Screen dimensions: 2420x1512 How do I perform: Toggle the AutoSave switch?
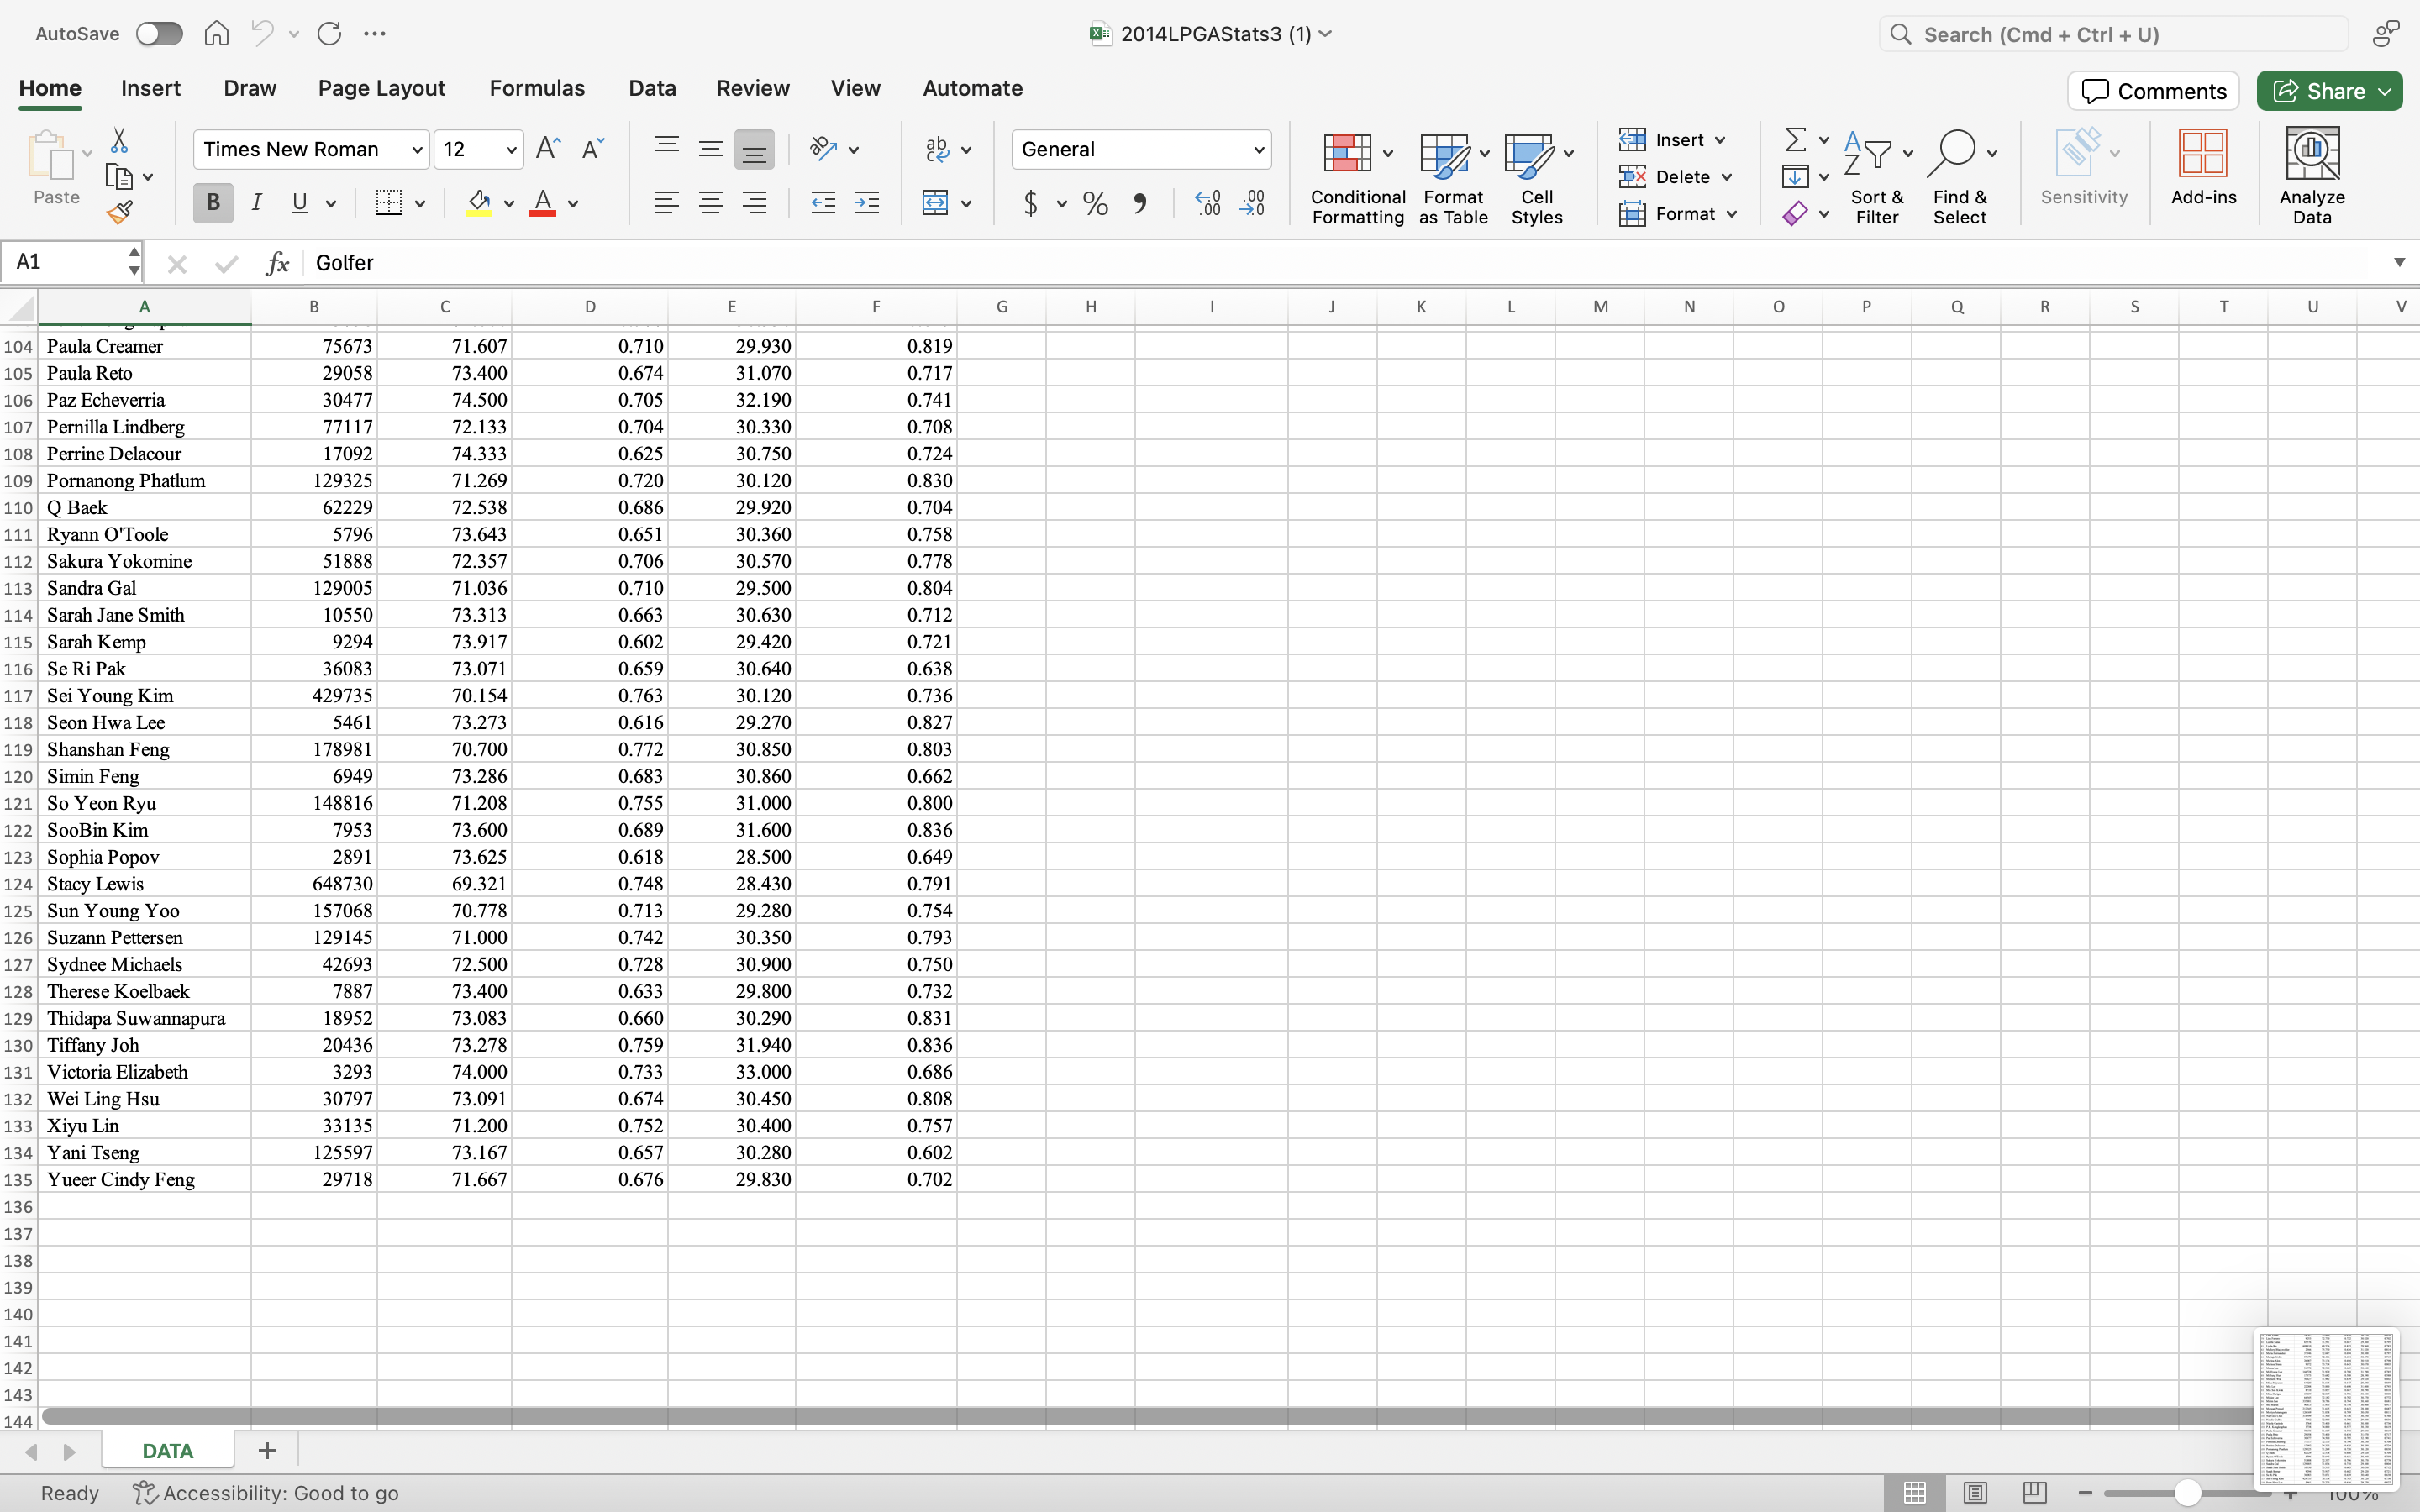[x=159, y=34]
